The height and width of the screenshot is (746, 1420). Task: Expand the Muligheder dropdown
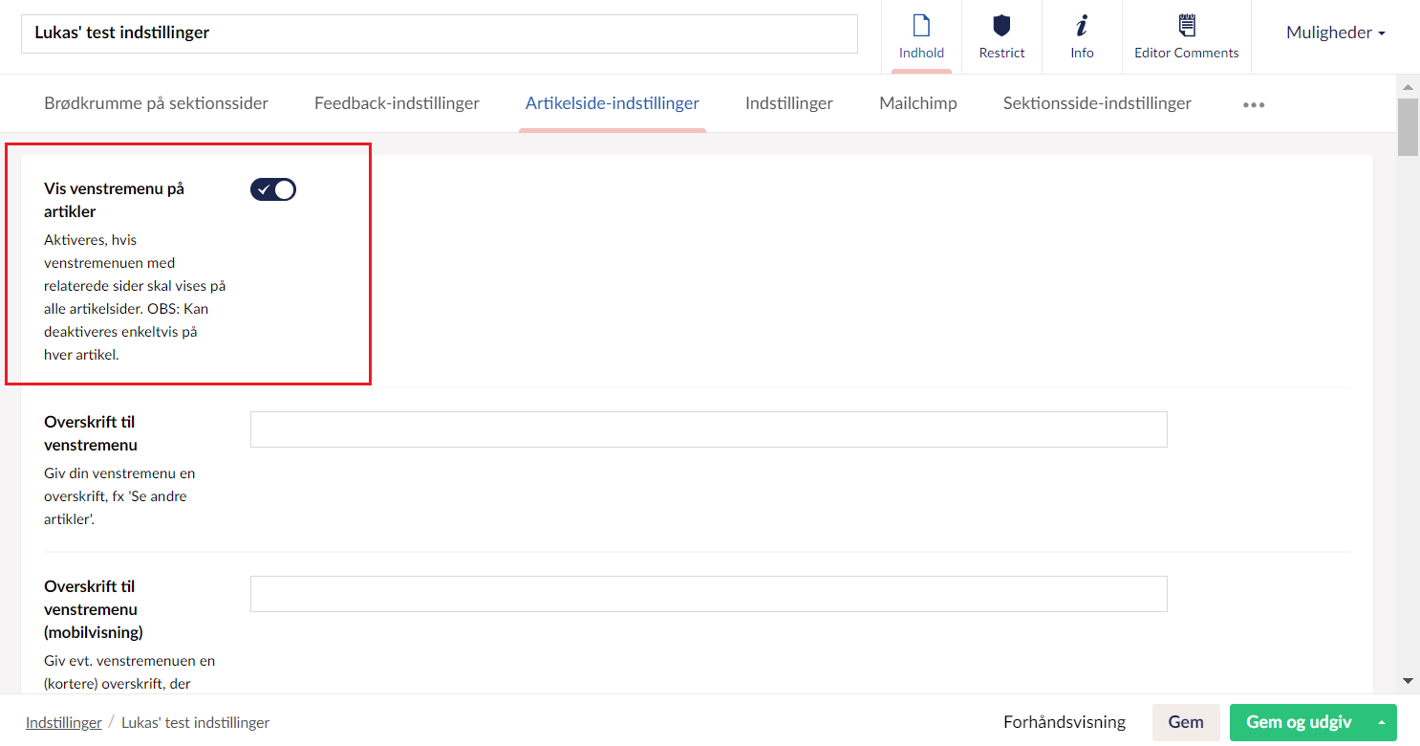(x=1335, y=32)
